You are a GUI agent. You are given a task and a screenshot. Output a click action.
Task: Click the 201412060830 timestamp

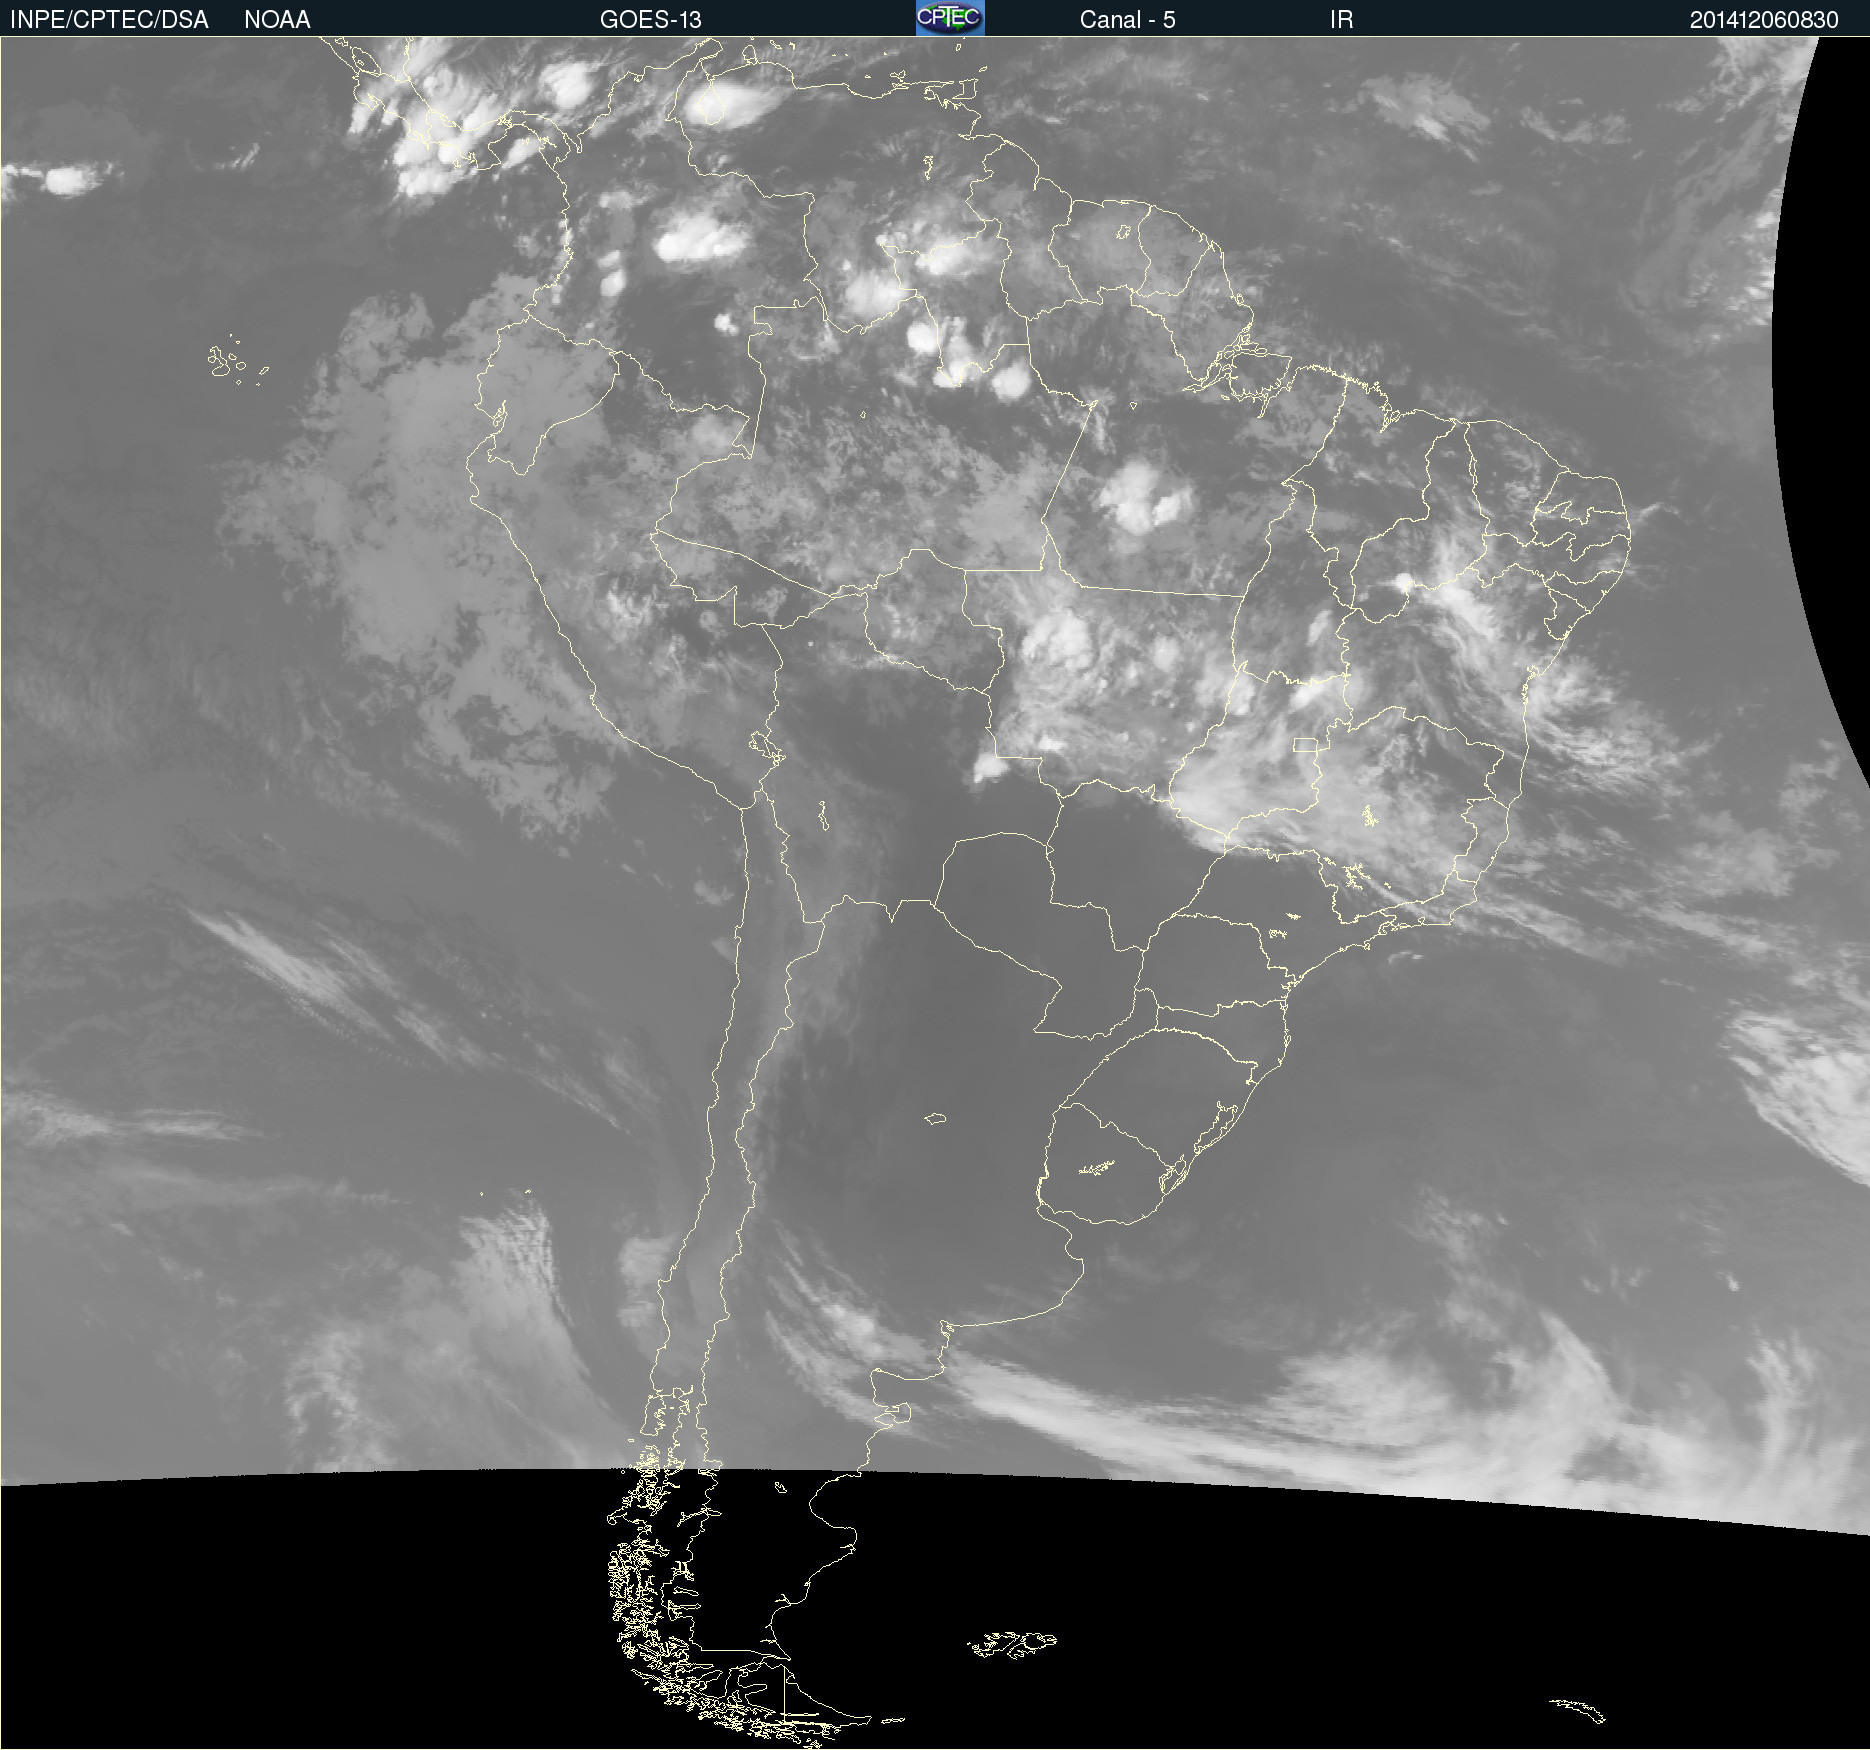pos(1764,19)
